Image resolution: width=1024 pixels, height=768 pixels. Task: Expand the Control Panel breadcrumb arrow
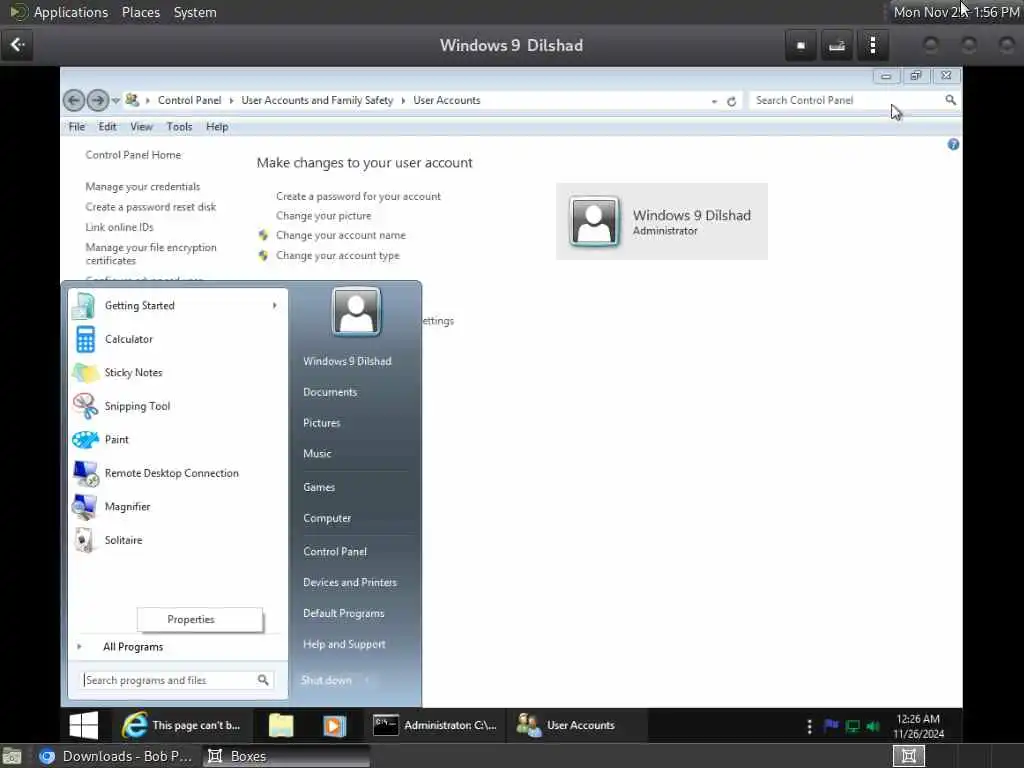(231, 101)
